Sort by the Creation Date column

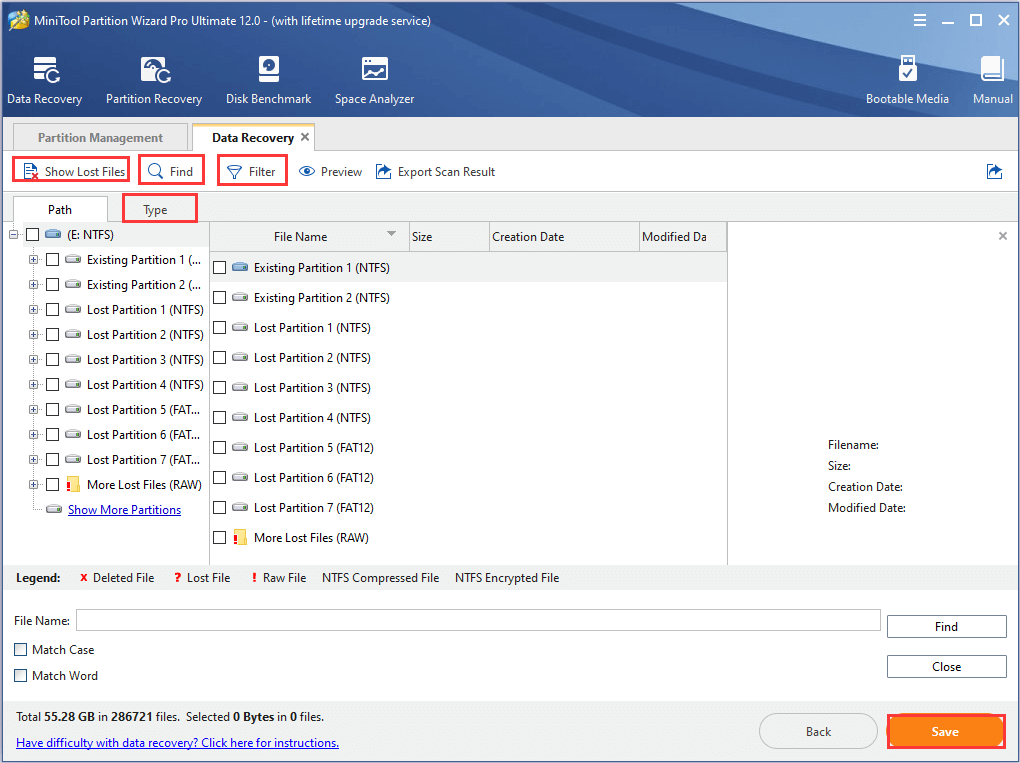pyautogui.click(x=564, y=237)
